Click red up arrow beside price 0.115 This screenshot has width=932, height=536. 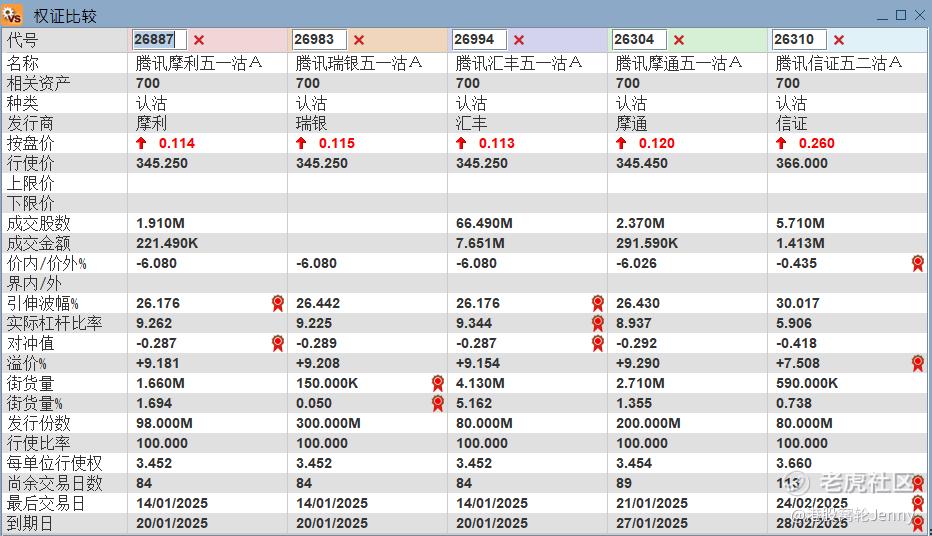tap(301, 143)
